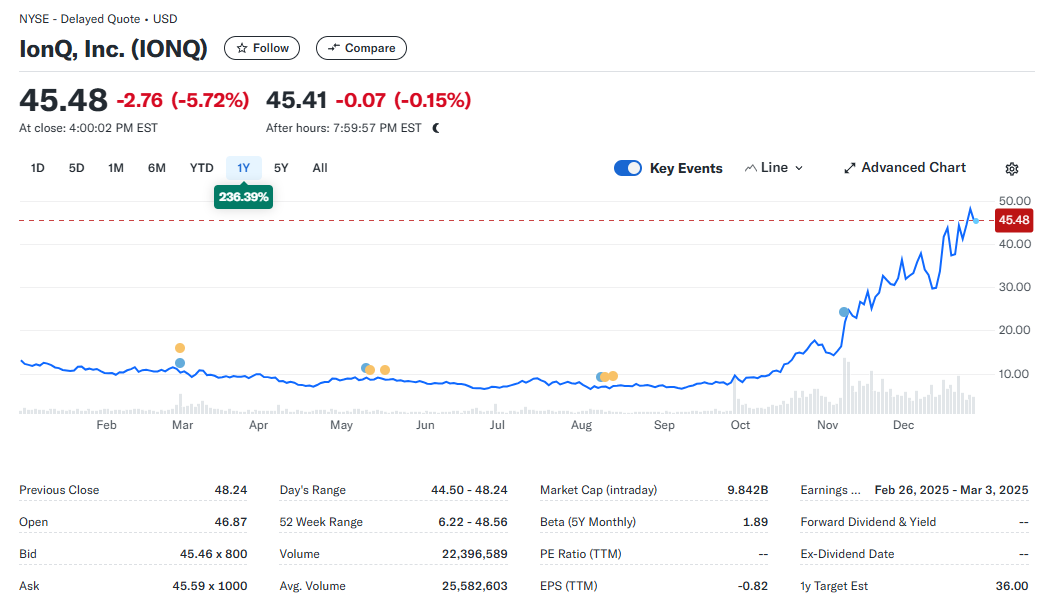Click the blue event marker in March

(180, 363)
